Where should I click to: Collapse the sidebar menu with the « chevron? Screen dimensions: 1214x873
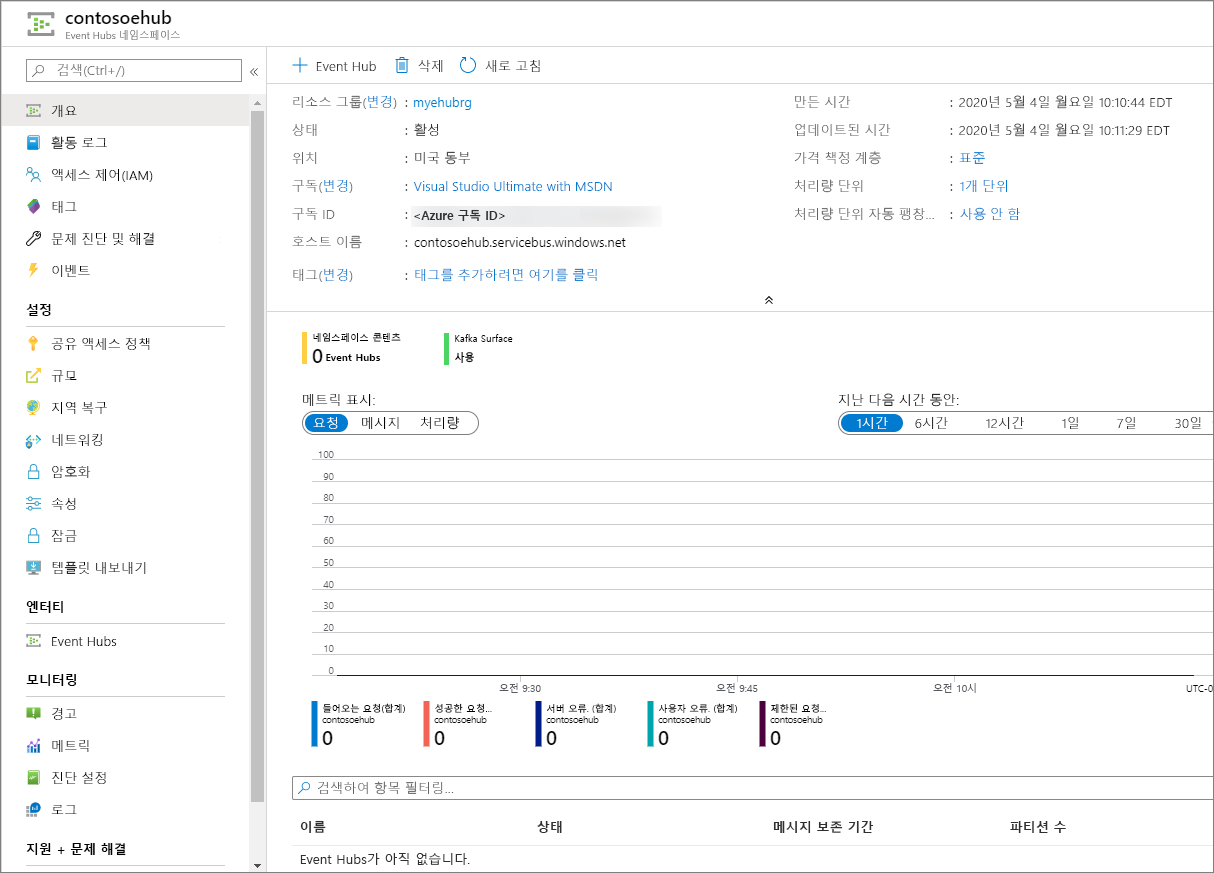pyautogui.click(x=254, y=71)
